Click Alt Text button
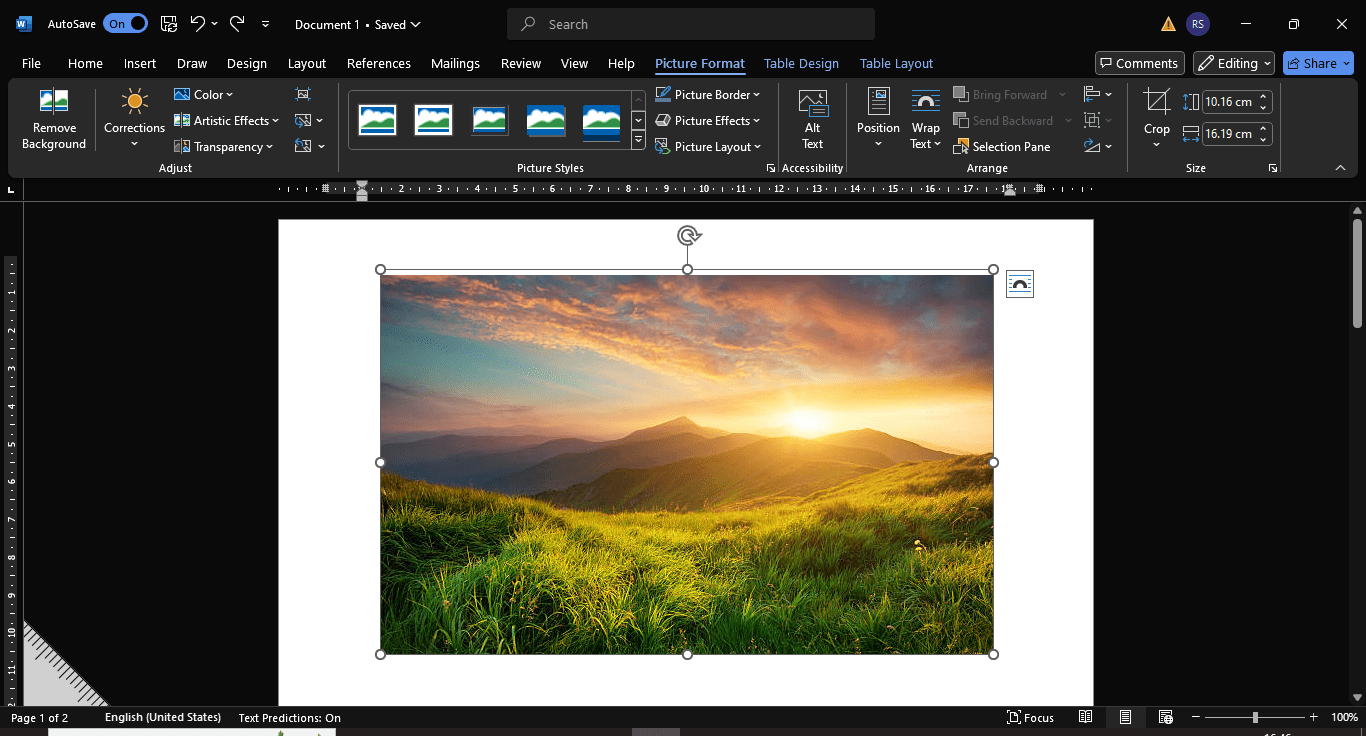The height and width of the screenshot is (736, 1366). (x=812, y=119)
